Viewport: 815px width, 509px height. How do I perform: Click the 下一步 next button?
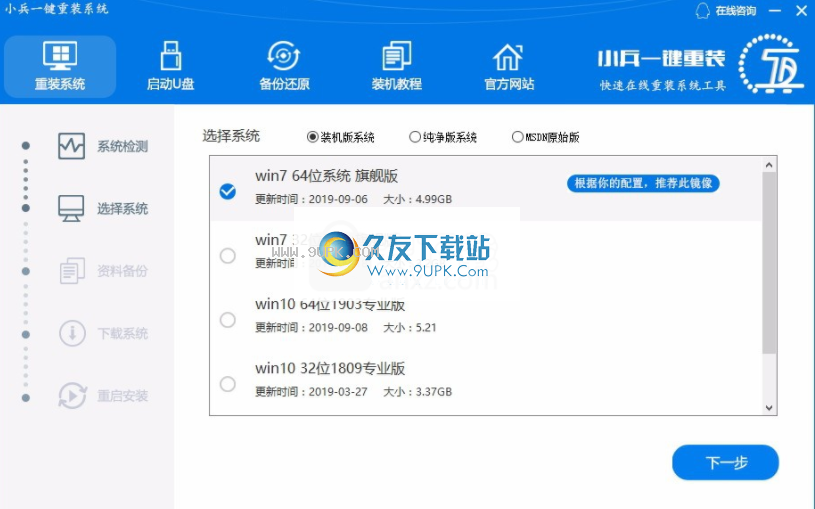(x=725, y=462)
